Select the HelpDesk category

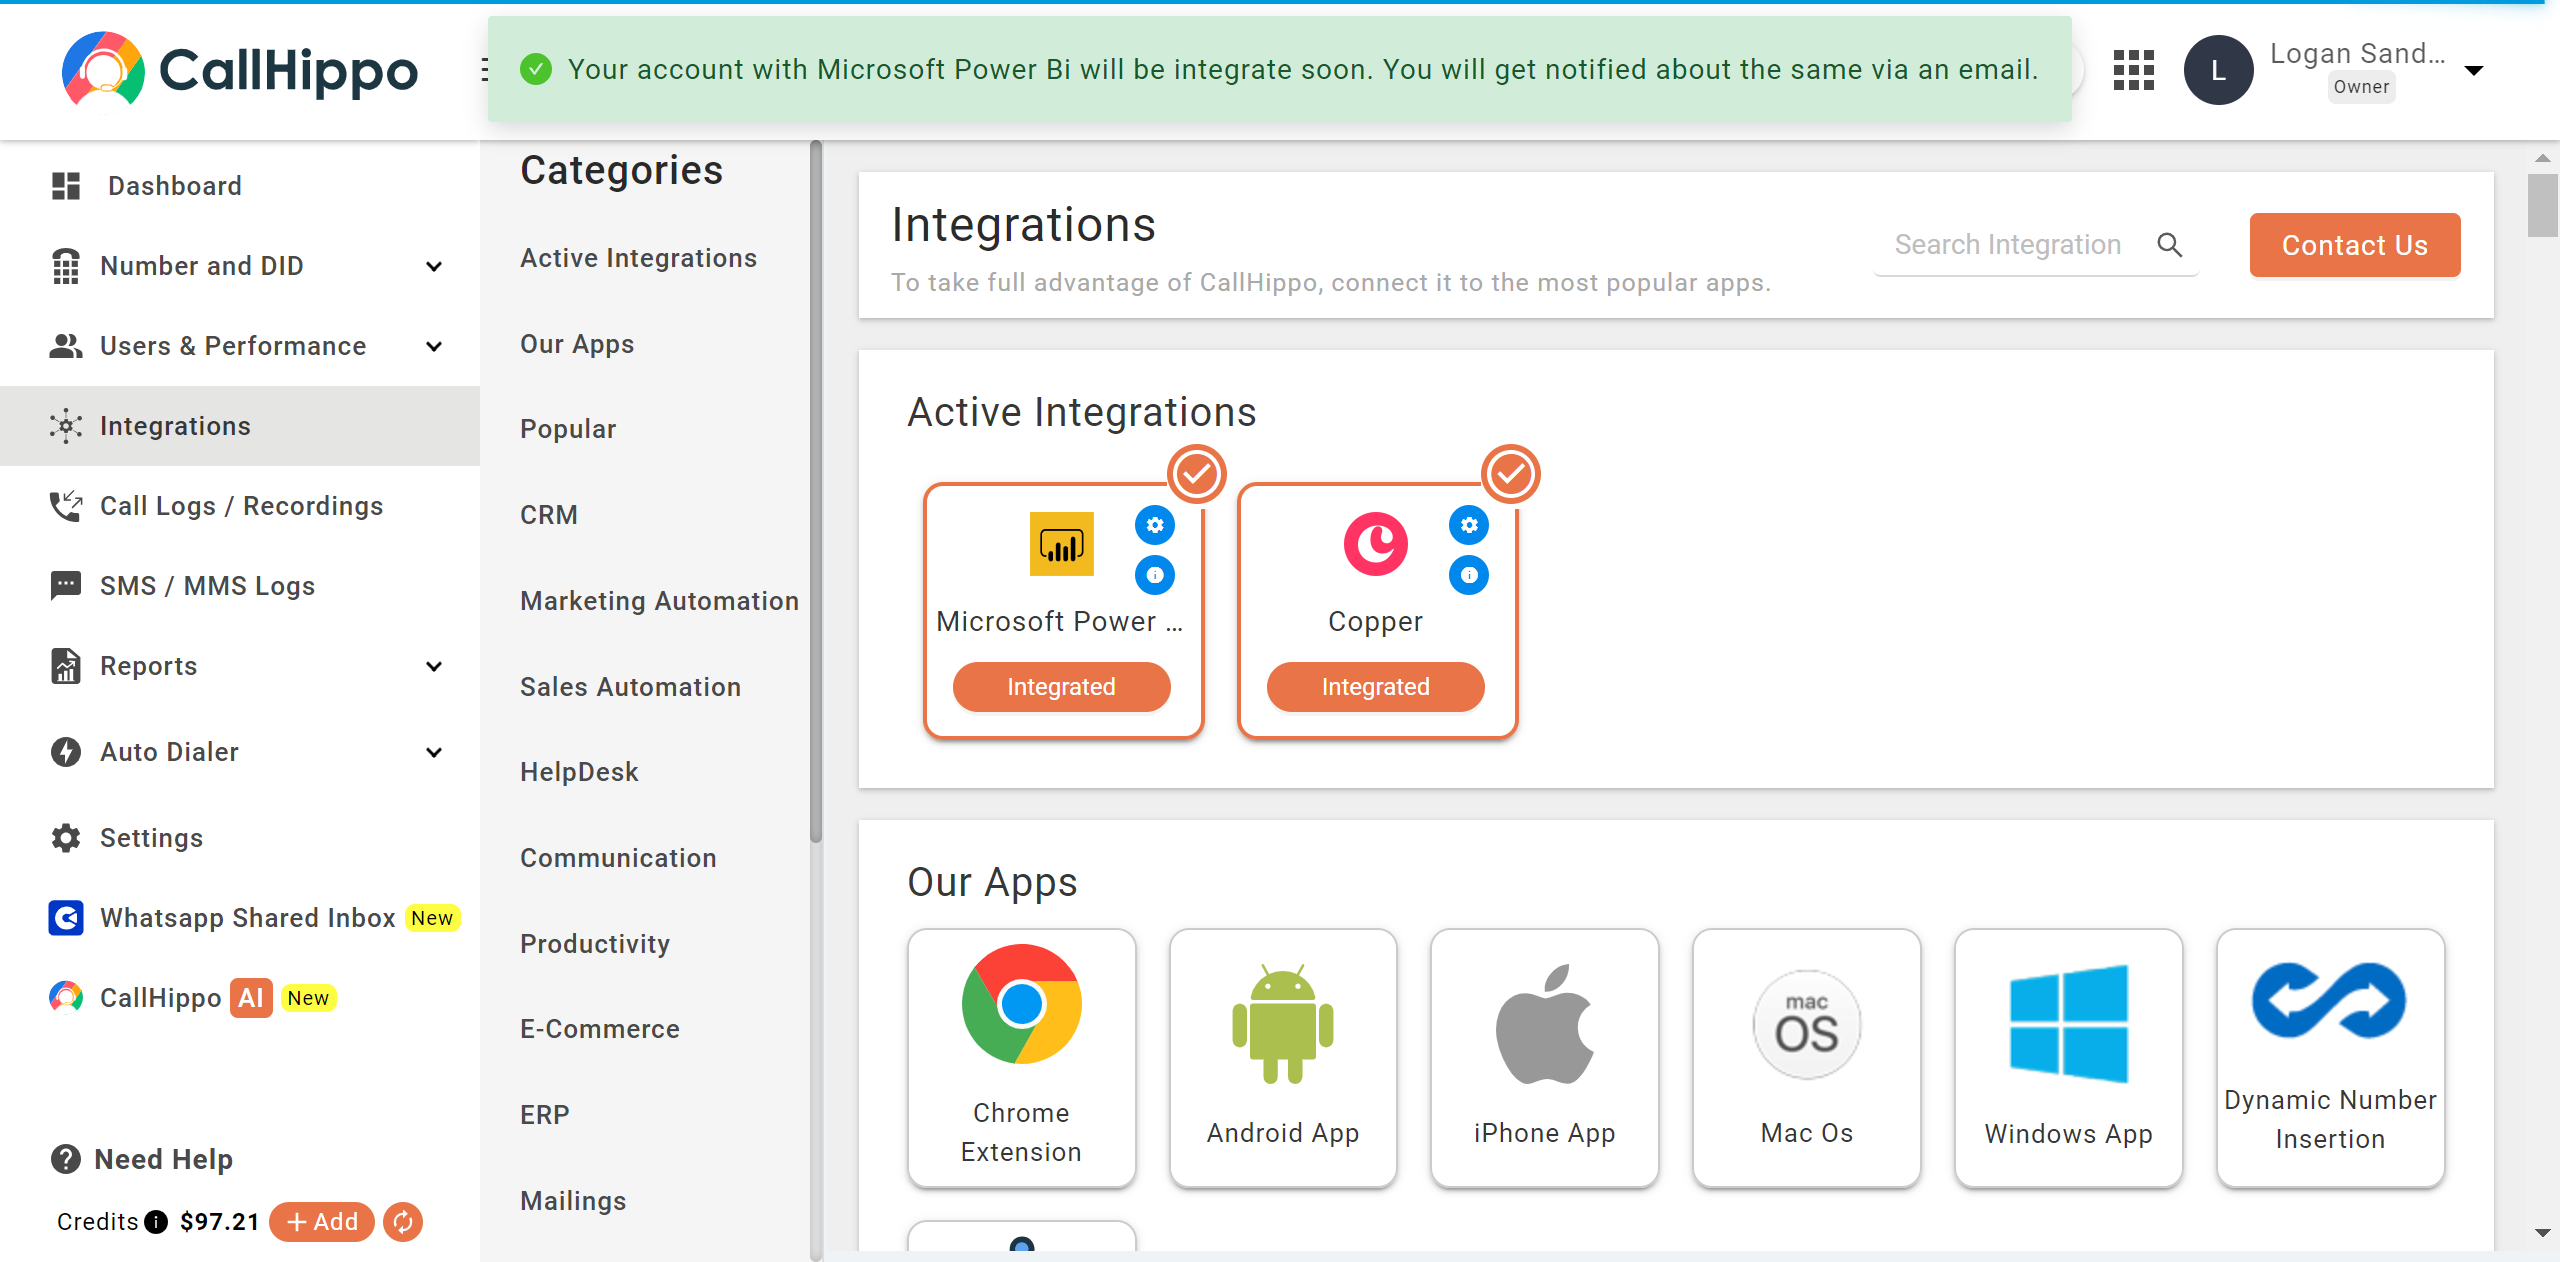point(579,772)
